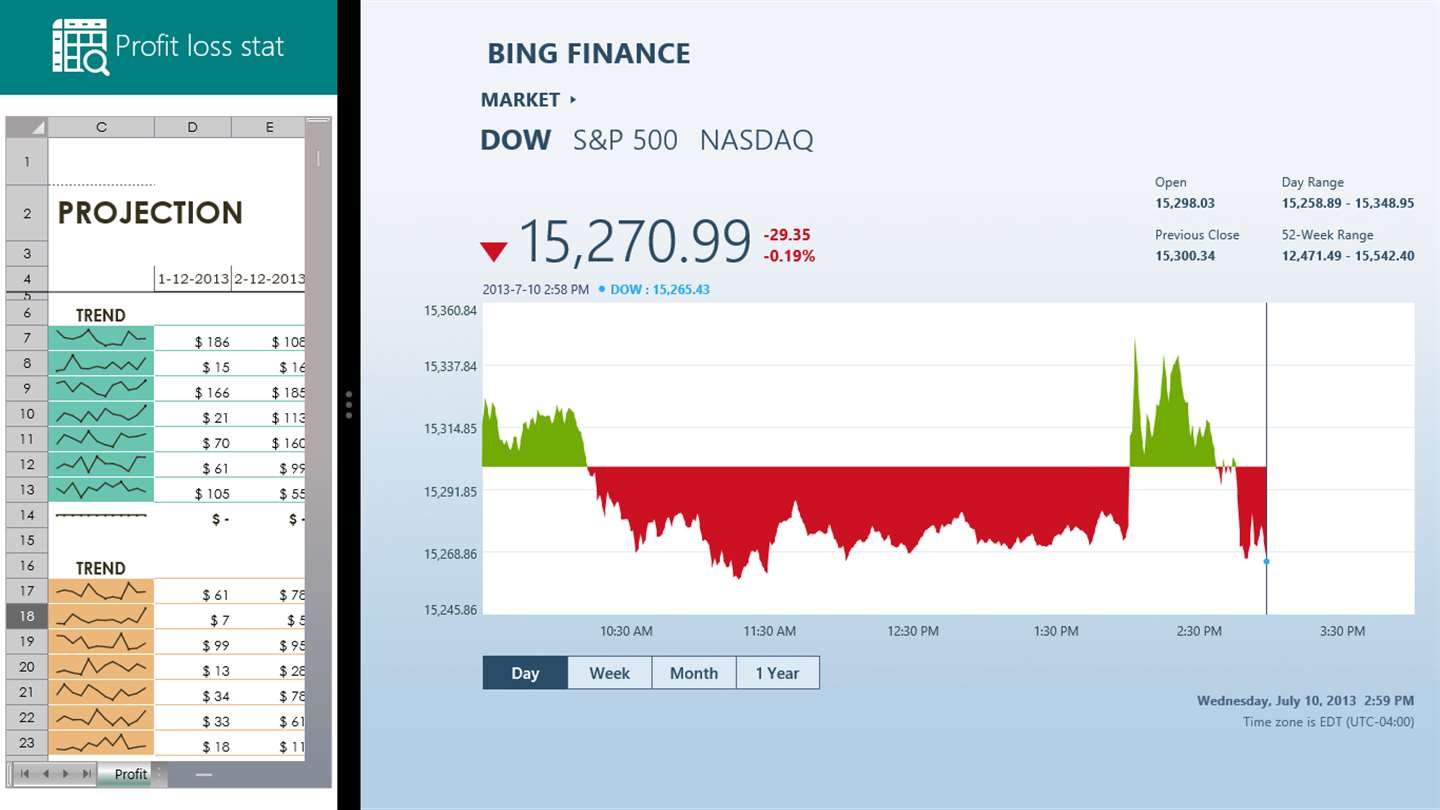
Task: Jump to the first sheet tab arrow
Action: click(24, 774)
